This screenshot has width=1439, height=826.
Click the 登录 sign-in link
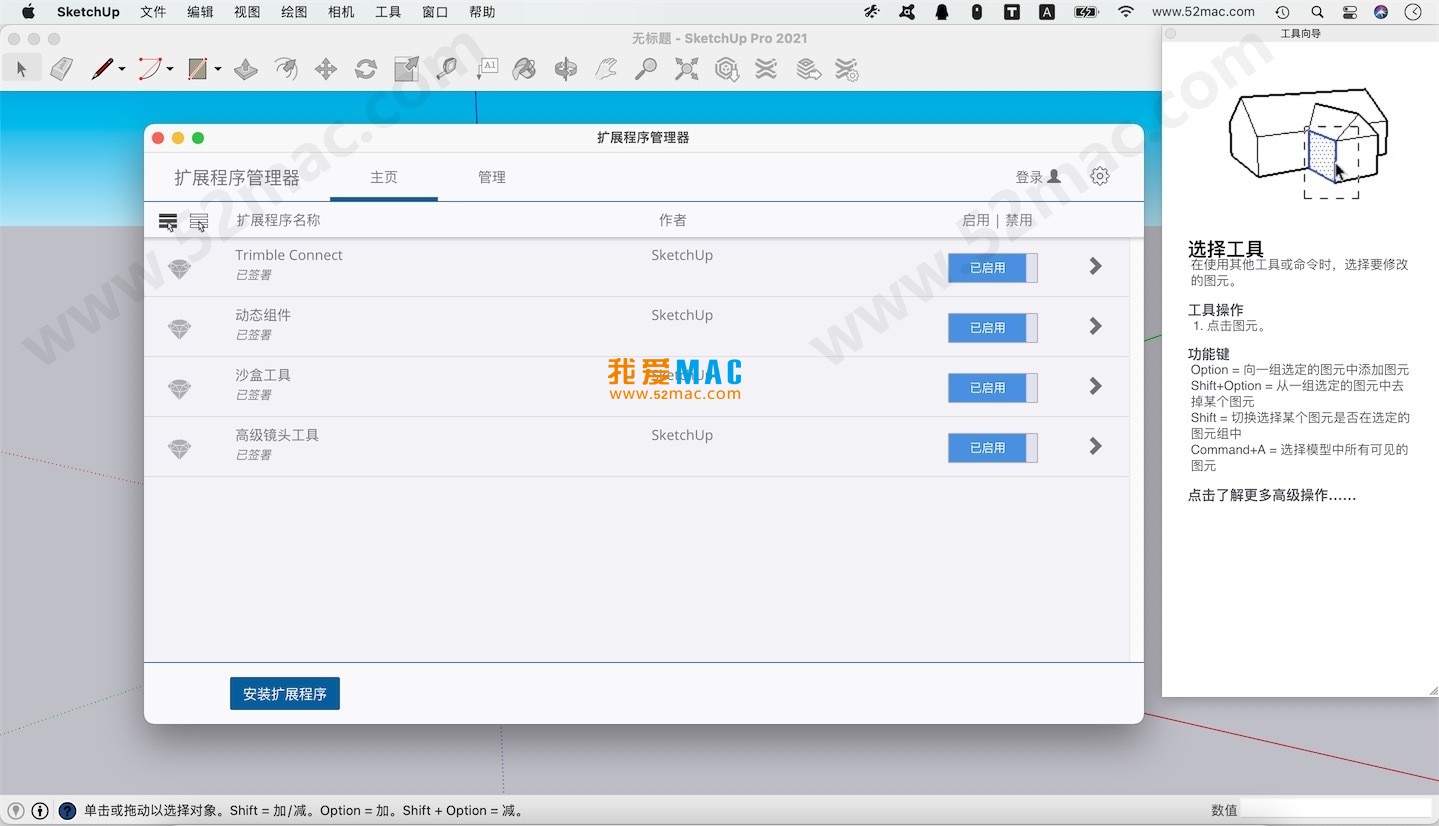[x=1038, y=177]
